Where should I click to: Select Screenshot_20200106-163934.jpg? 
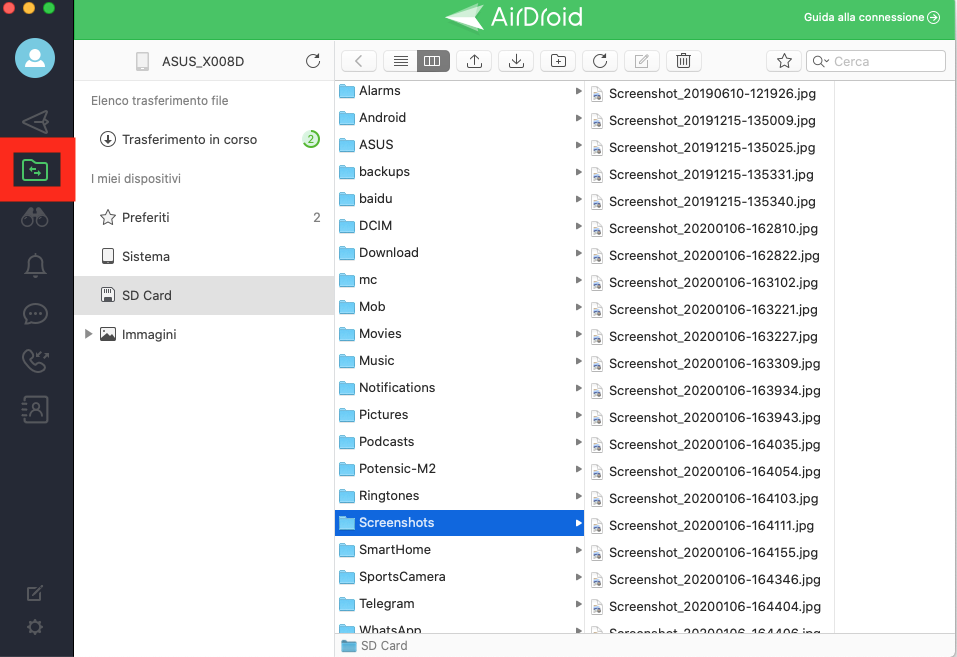pyautogui.click(x=710, y=391)
